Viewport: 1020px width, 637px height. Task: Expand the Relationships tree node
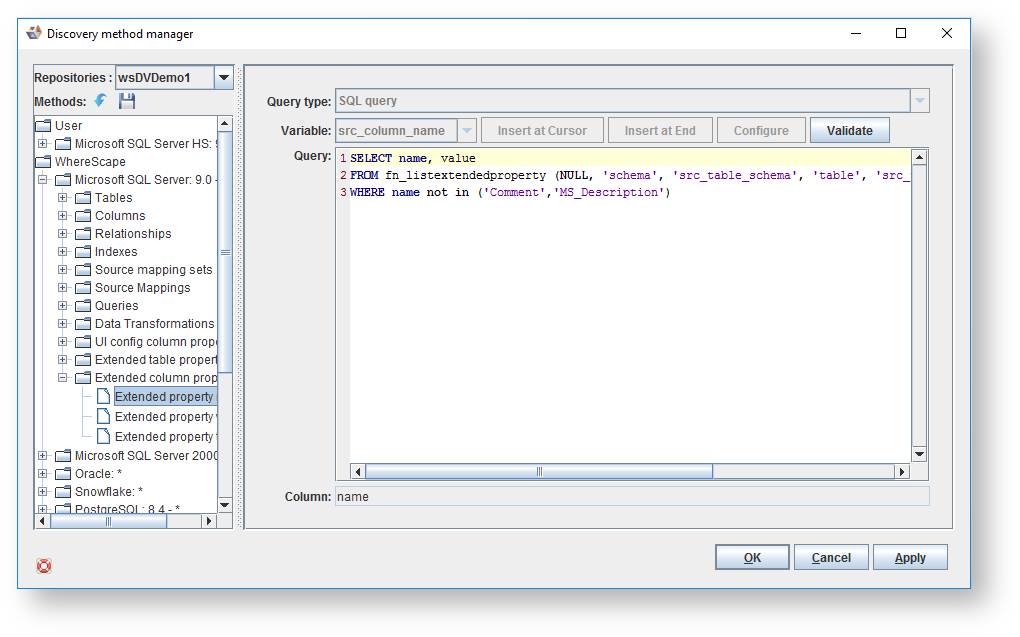pos(63,234)
